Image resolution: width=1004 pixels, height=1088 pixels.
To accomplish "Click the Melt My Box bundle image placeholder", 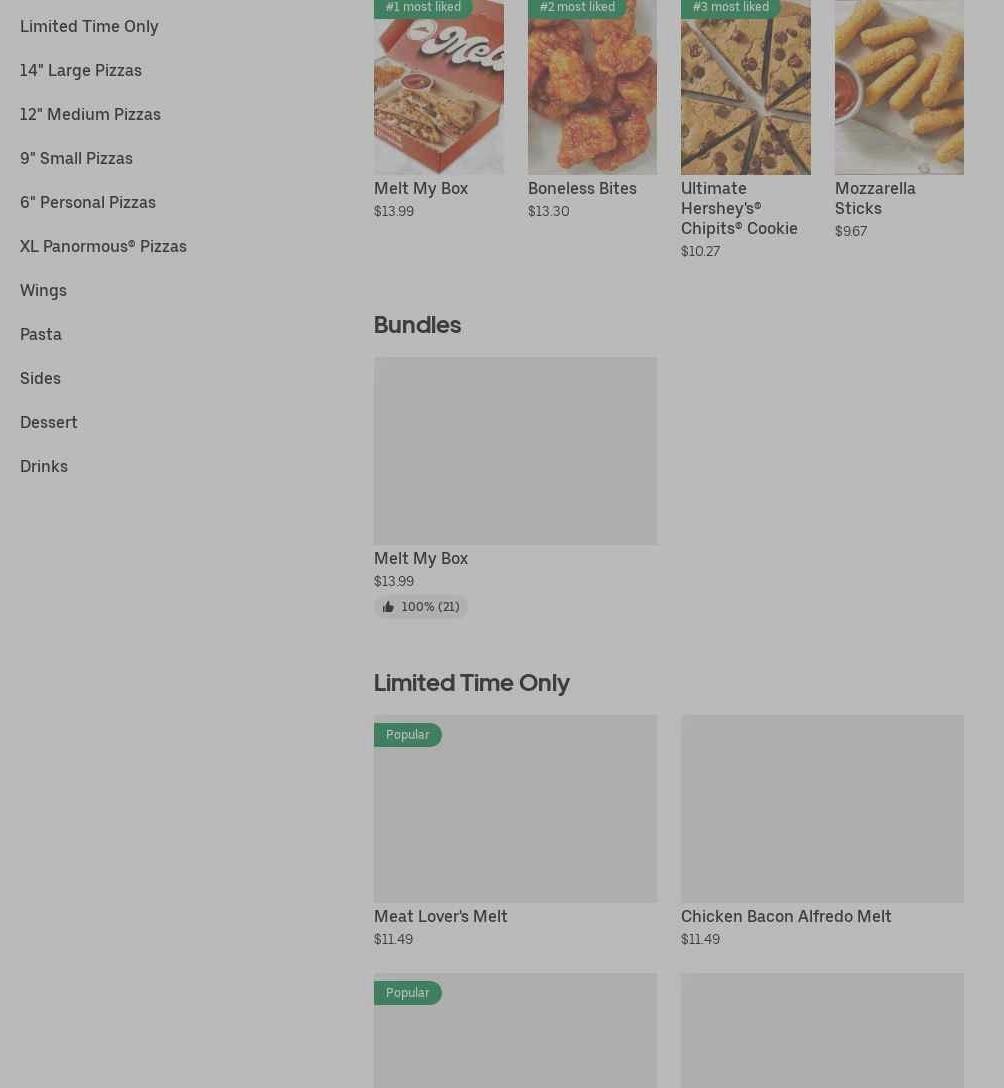I will pos(515,451).
